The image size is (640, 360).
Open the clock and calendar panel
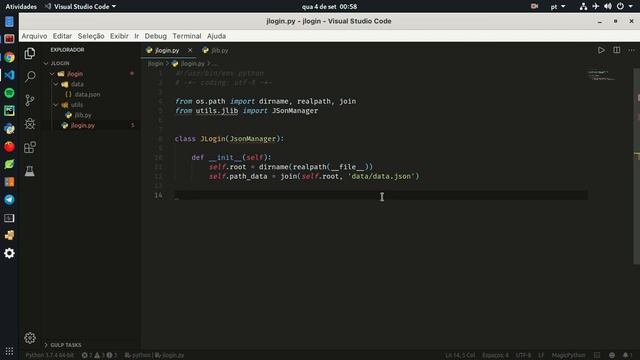(x=329, y=7)
